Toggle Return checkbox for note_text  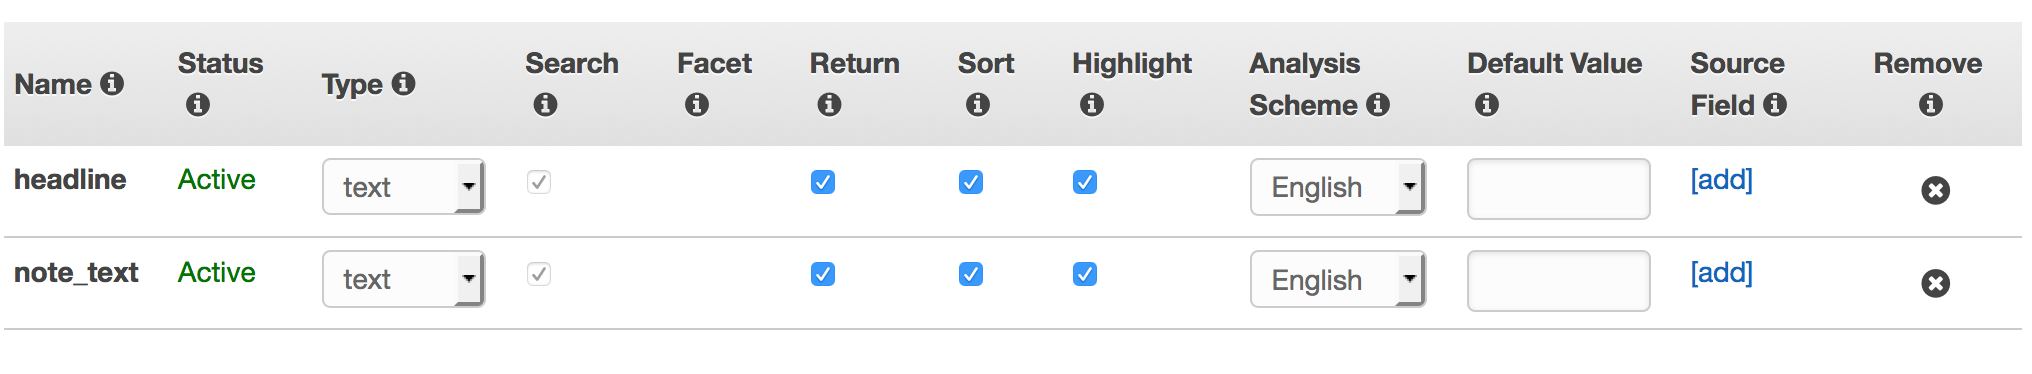coord(823,274)
